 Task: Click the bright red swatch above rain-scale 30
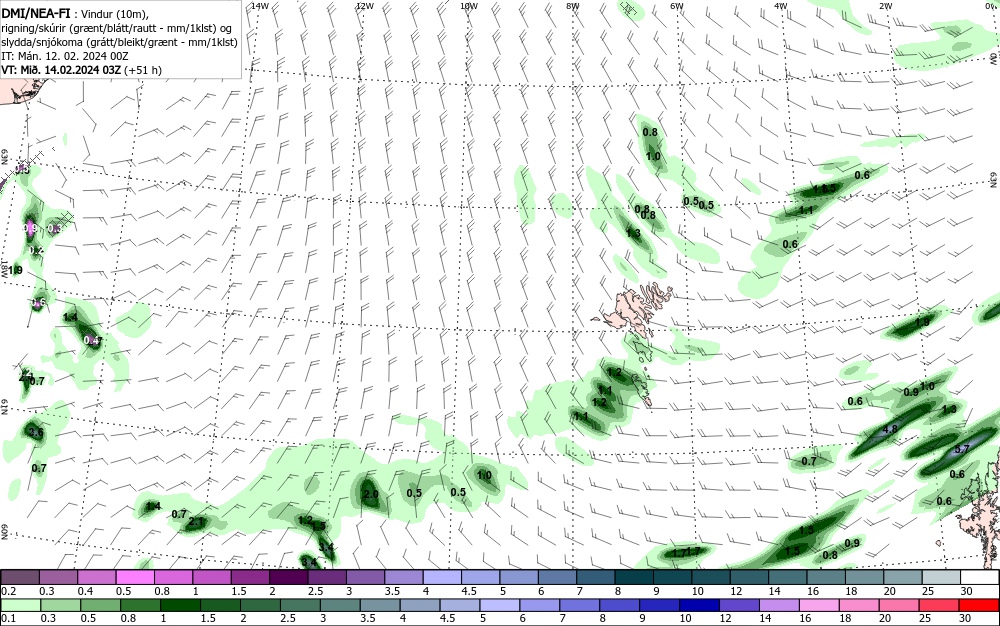click(978, 605)
